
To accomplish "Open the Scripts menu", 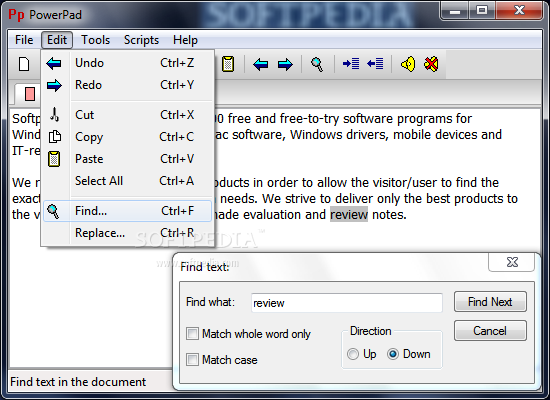I will [x=141, y=40].
